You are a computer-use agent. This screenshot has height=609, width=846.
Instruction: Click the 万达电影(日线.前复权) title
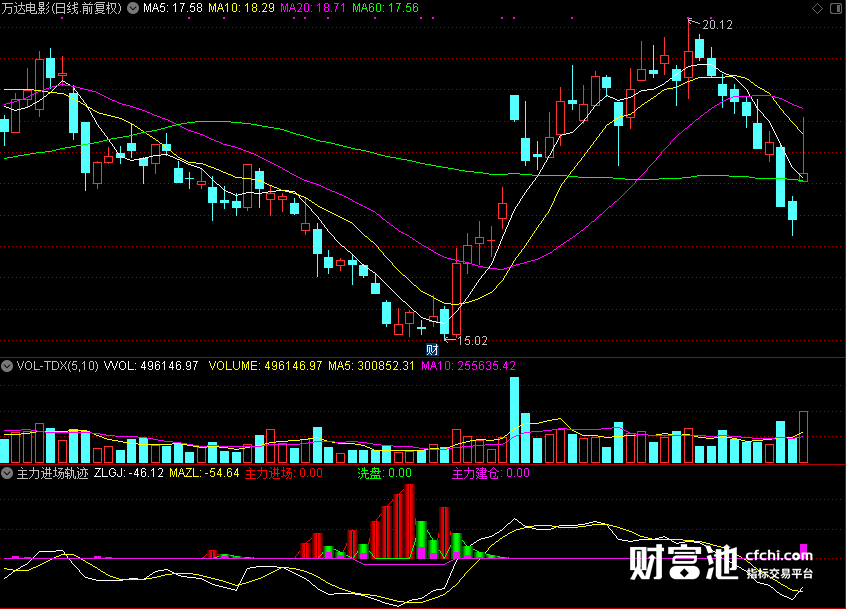tap(62, 8)
